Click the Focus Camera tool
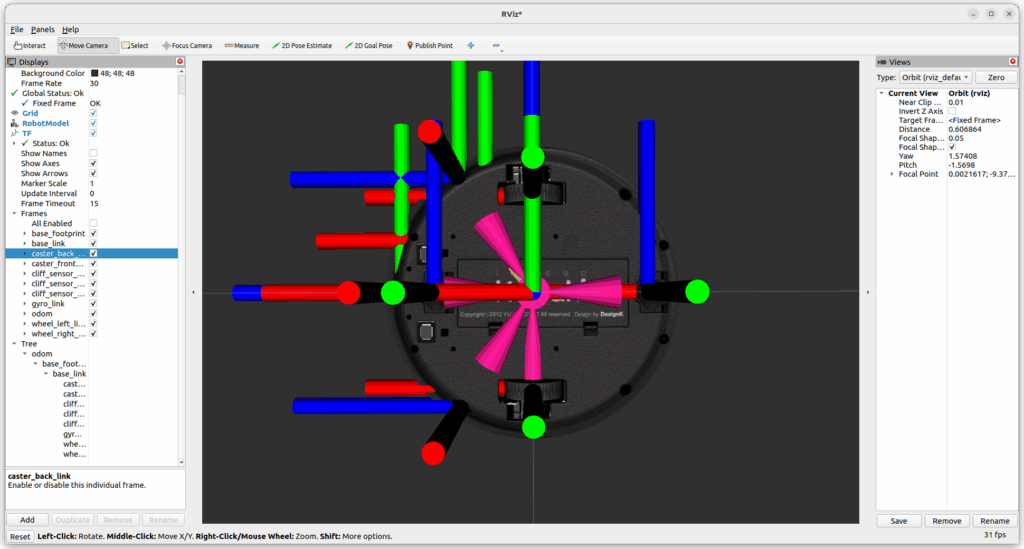1024x549 pixels. click(187, 45)
